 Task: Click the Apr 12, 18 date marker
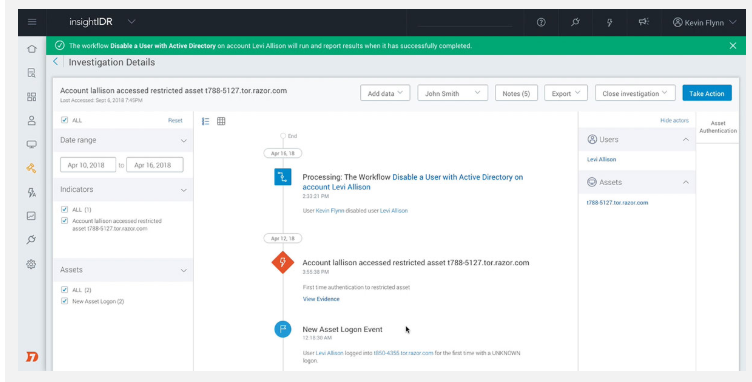point(283,238)
